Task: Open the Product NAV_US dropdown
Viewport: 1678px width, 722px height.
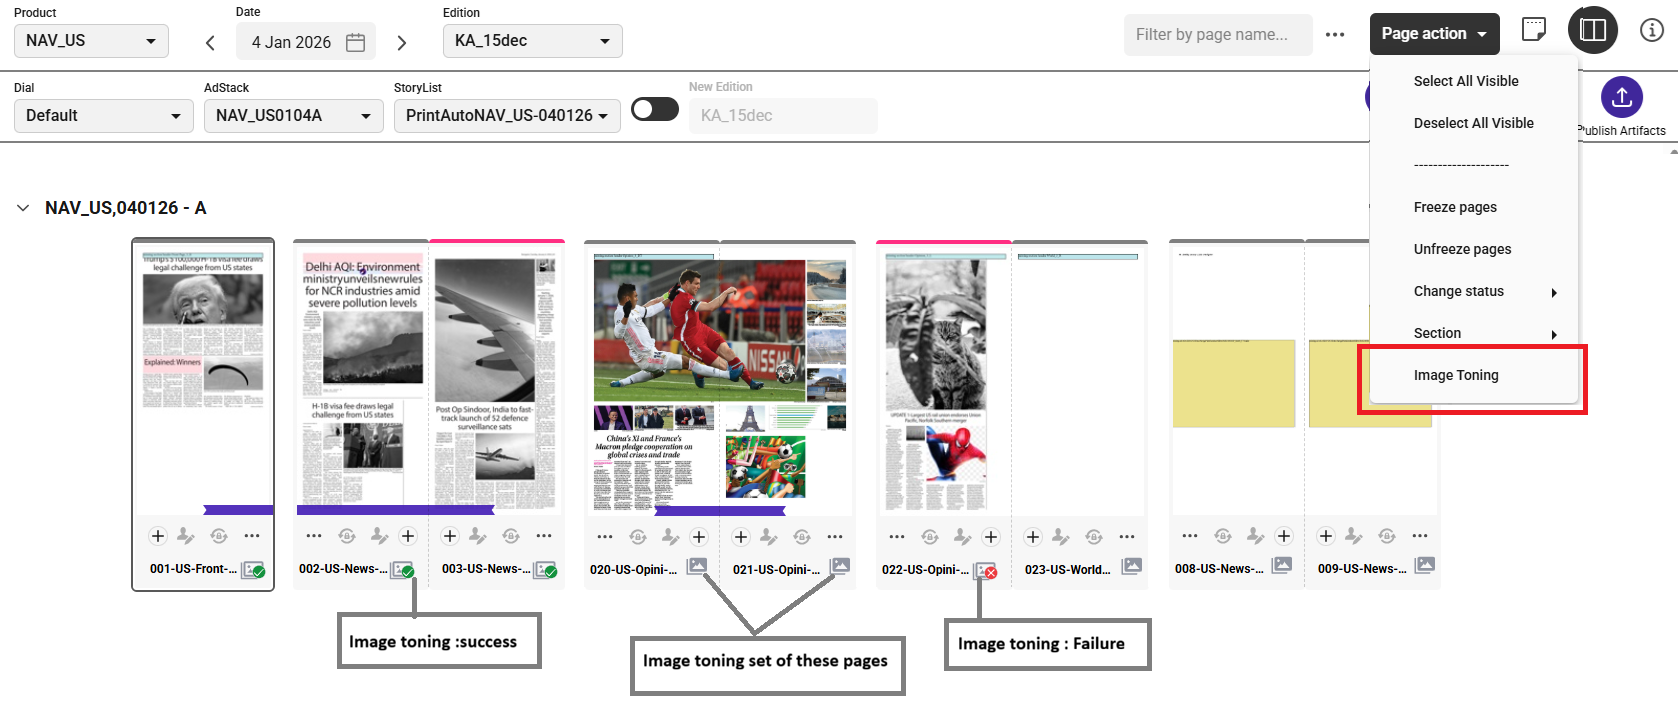Action: 91,41
